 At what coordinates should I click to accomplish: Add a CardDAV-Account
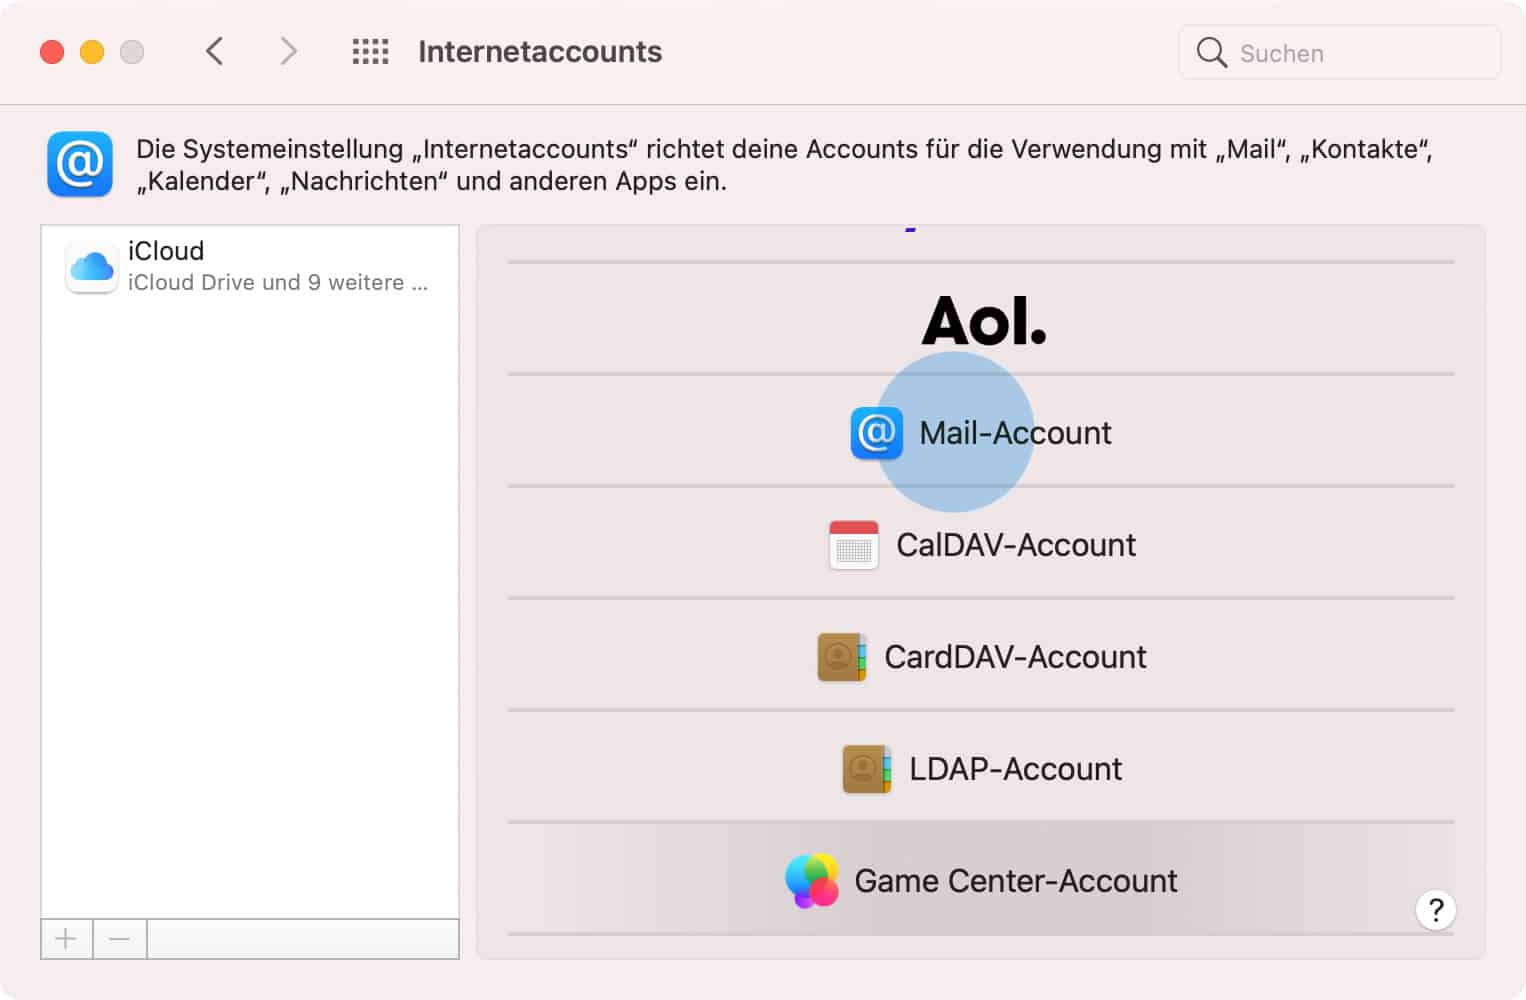(x=981, y=656)
